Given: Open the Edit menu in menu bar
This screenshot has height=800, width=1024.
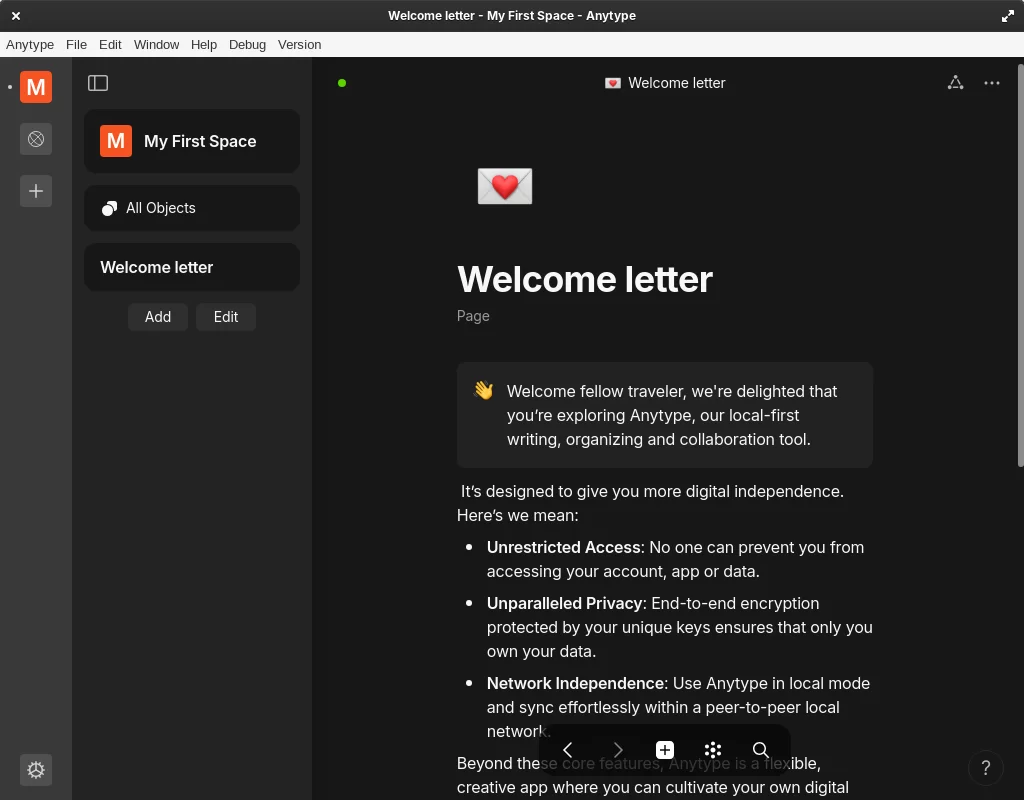Looking at the screenshot, I should [110, 44].
